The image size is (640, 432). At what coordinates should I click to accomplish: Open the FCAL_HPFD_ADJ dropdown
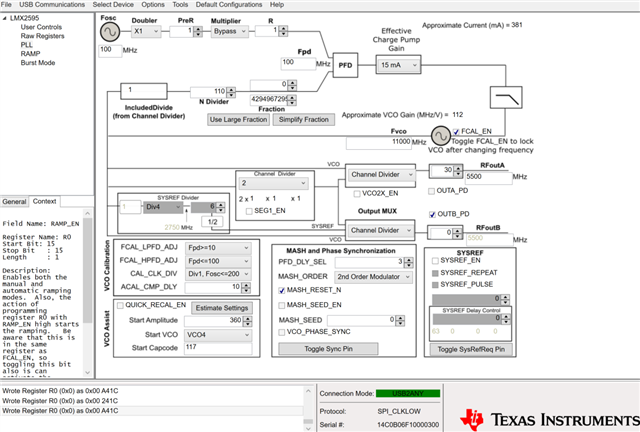coord(218,261)
